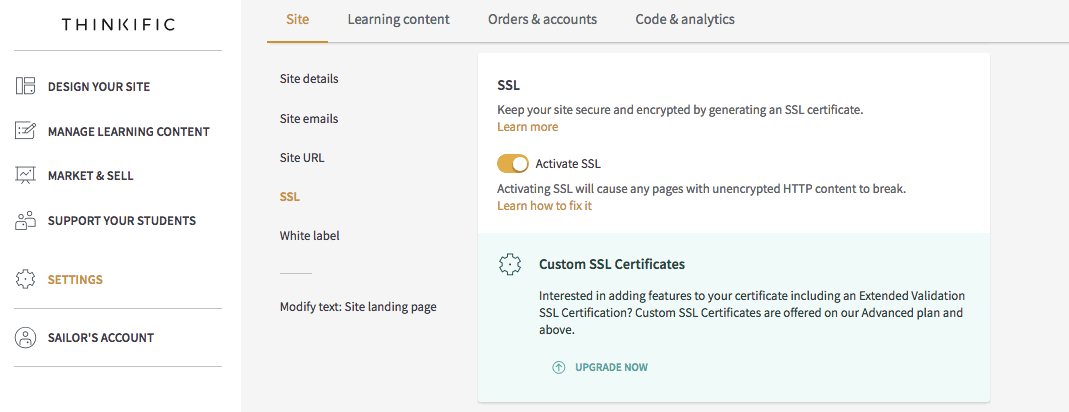Click the Market & Sell presentation icon
The height and width of the screenshot is (412, 1069).
click(25, 175)
